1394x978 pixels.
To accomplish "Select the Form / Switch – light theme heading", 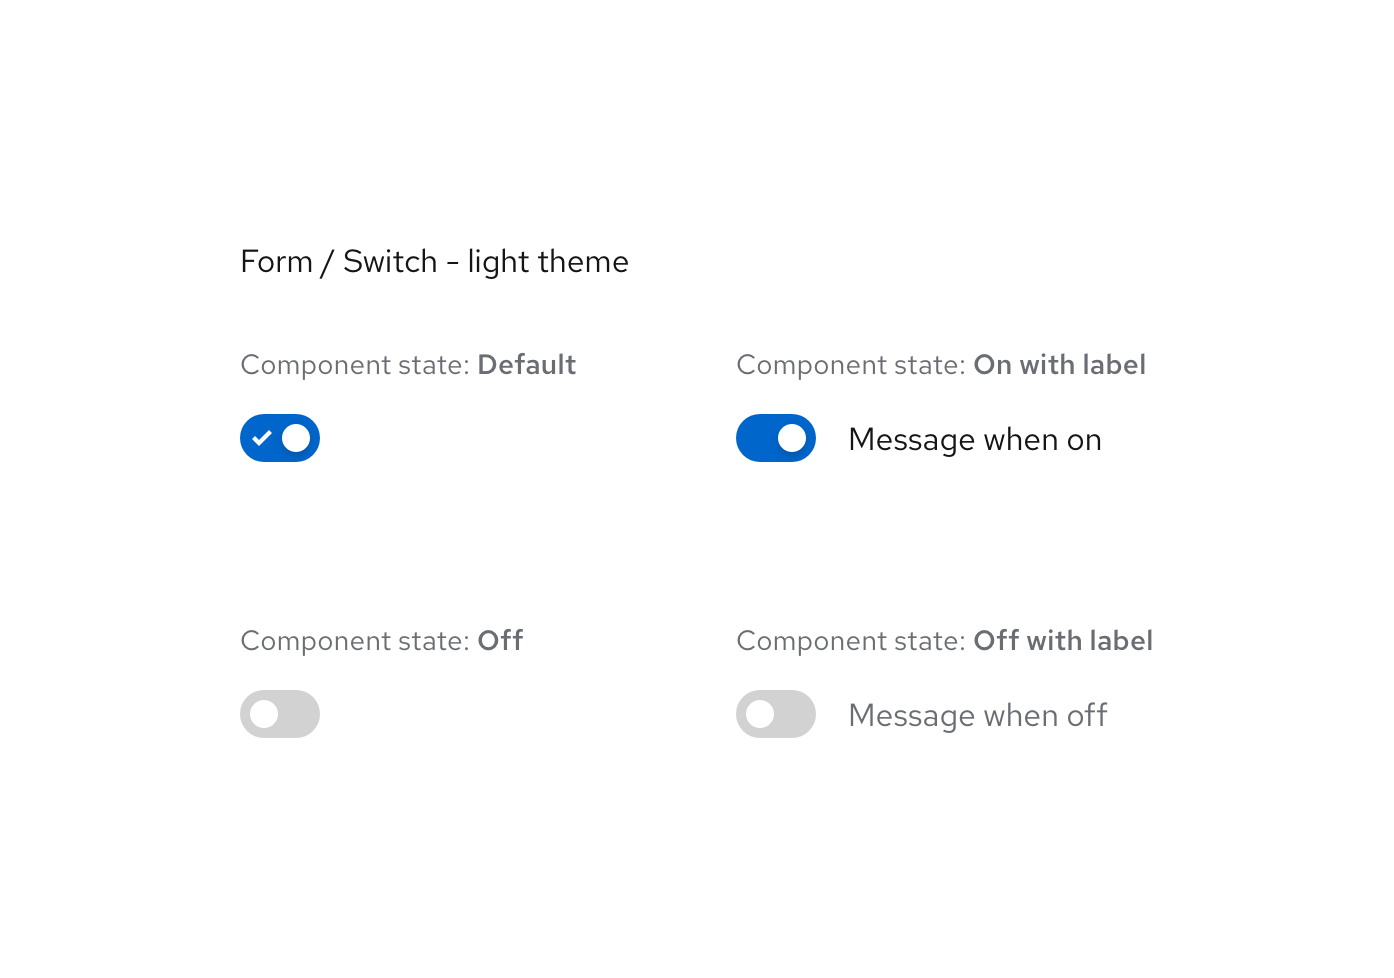I will (434, 261).
